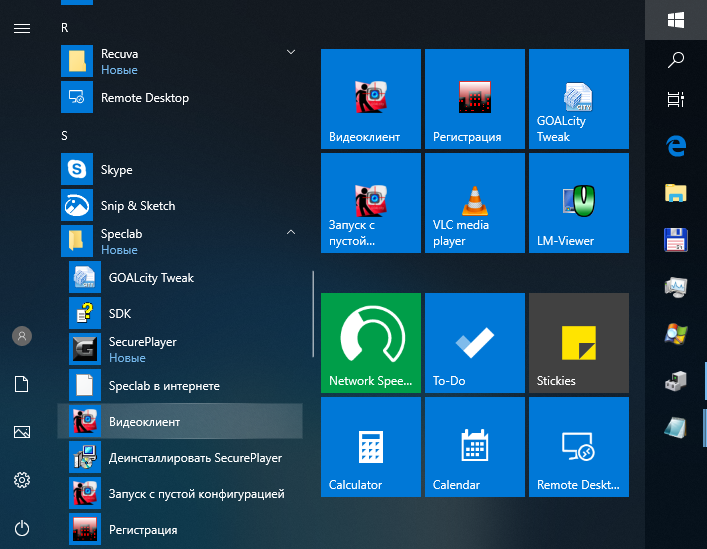707x549 pixels.
Task: Open the Remote Desktop tile
Action: pyautogui.click(x=579, y=447)
